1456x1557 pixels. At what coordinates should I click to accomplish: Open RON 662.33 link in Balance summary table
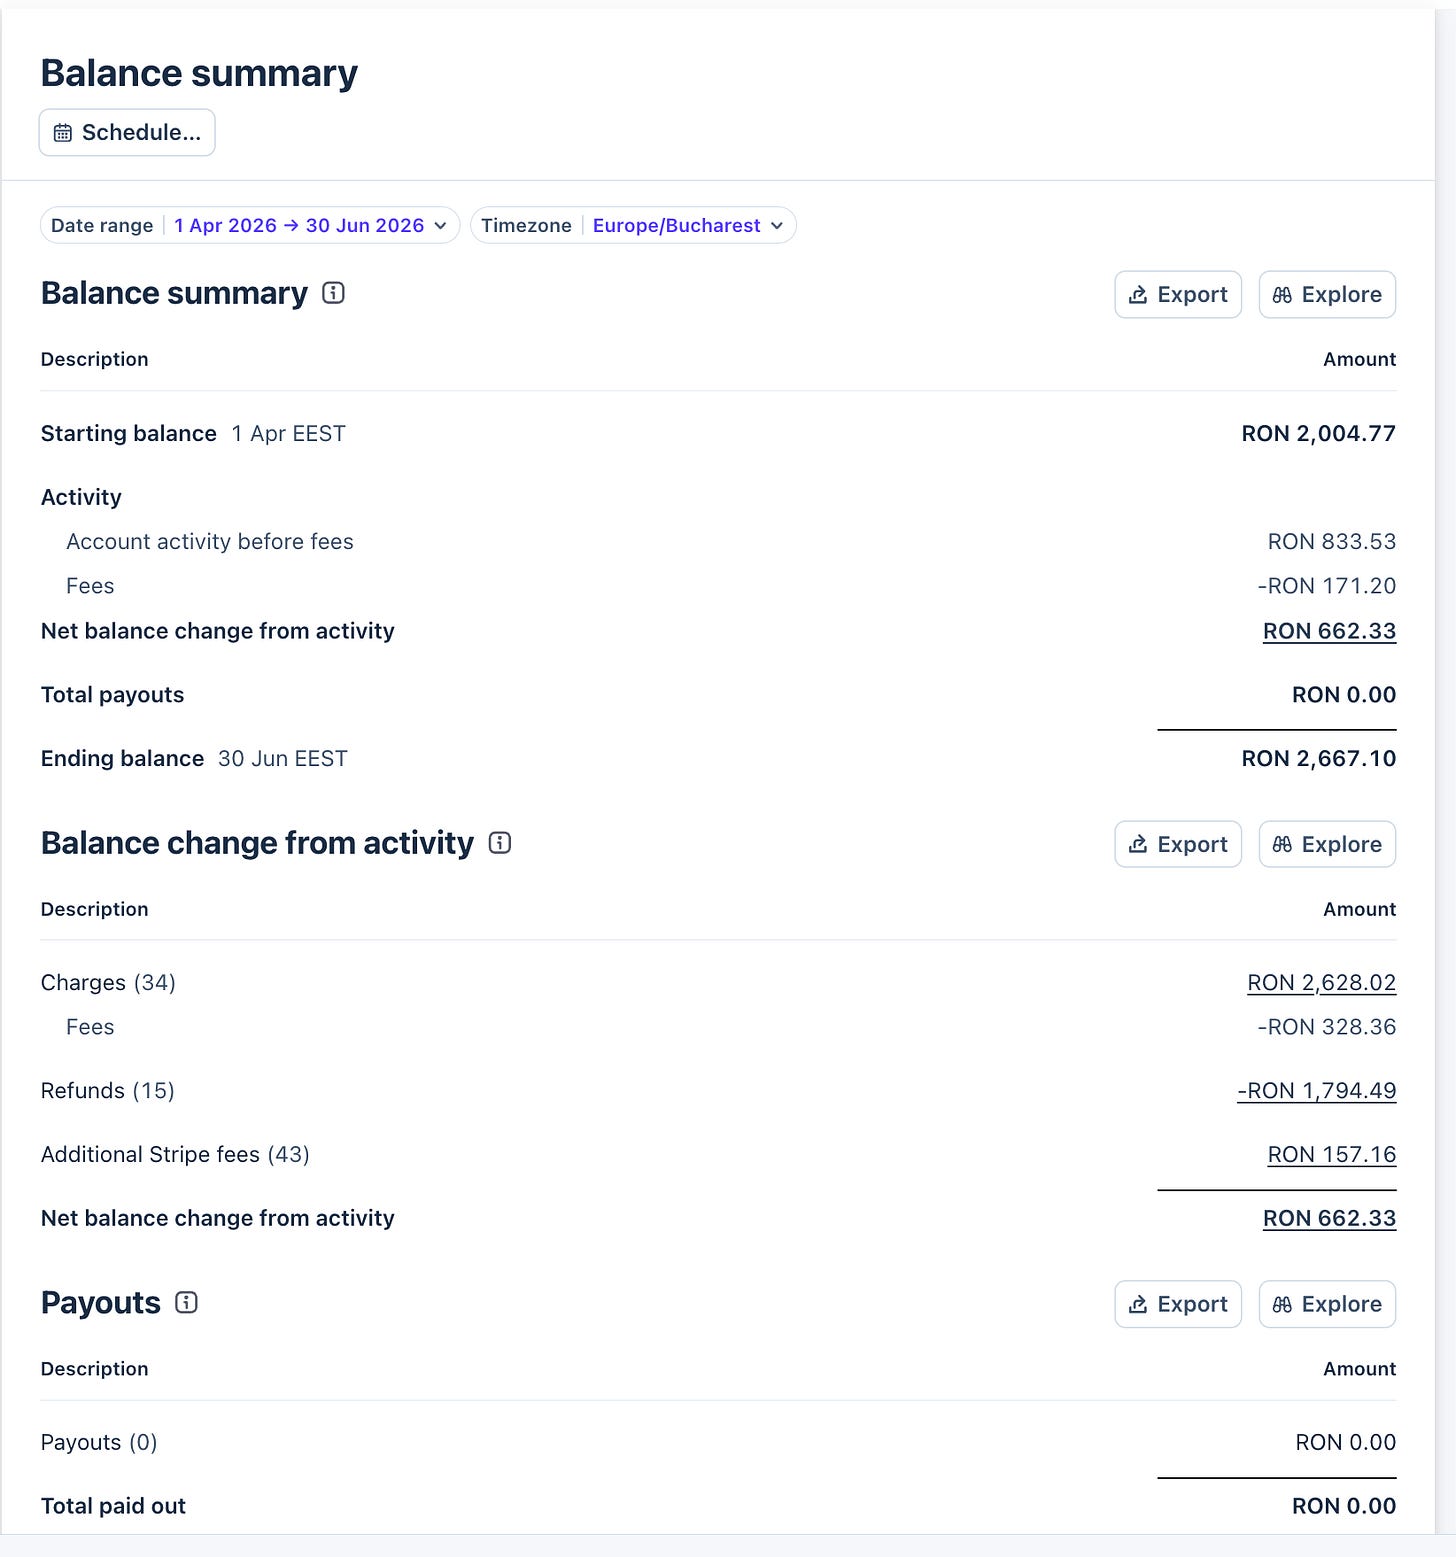pos(1329,631)
